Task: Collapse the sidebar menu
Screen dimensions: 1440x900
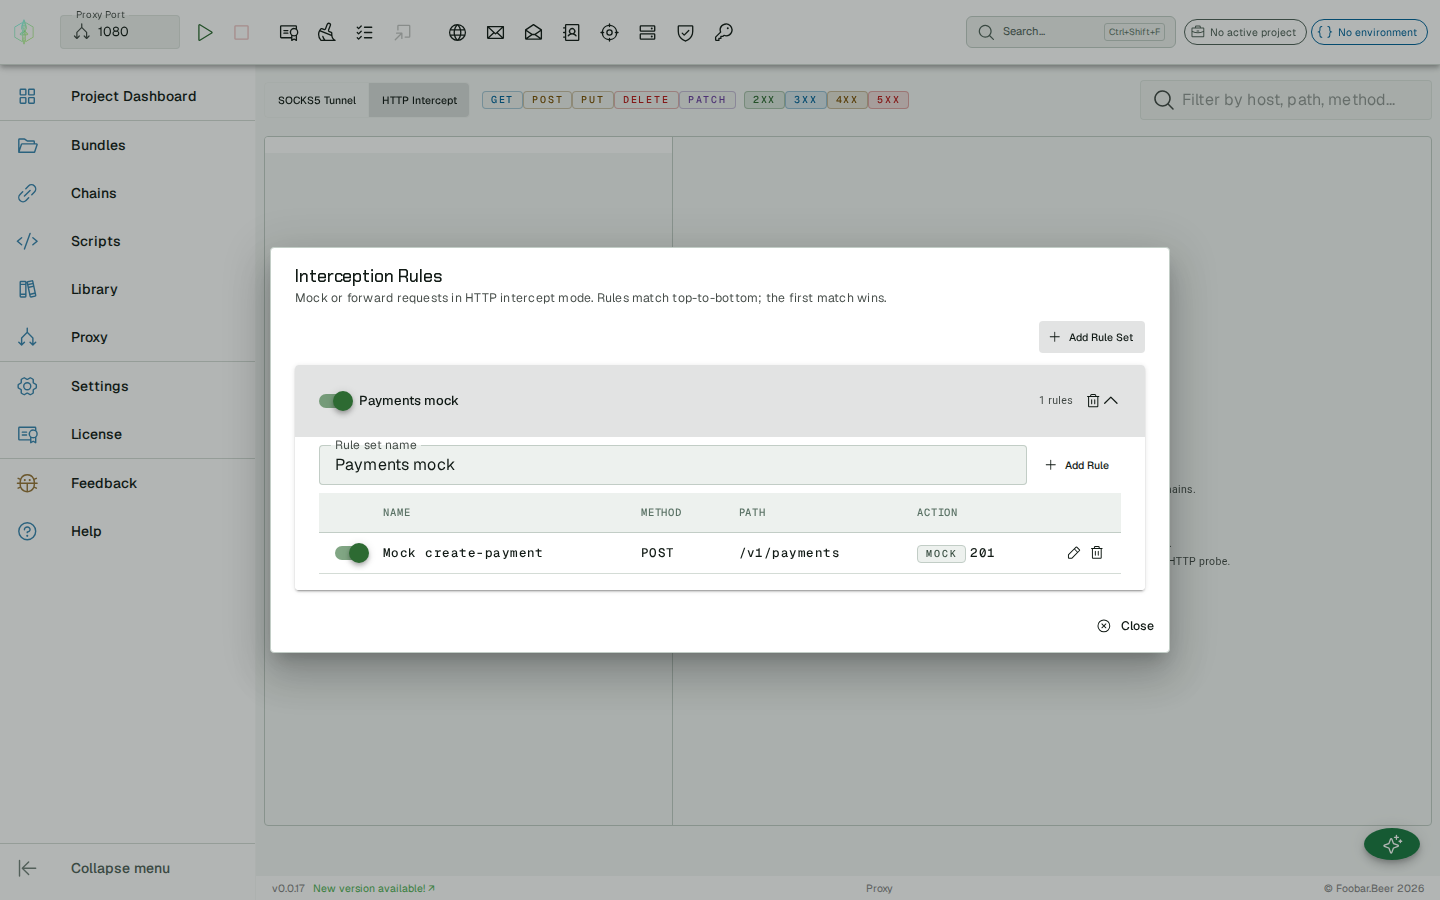Action: click(x=128, y=868)
